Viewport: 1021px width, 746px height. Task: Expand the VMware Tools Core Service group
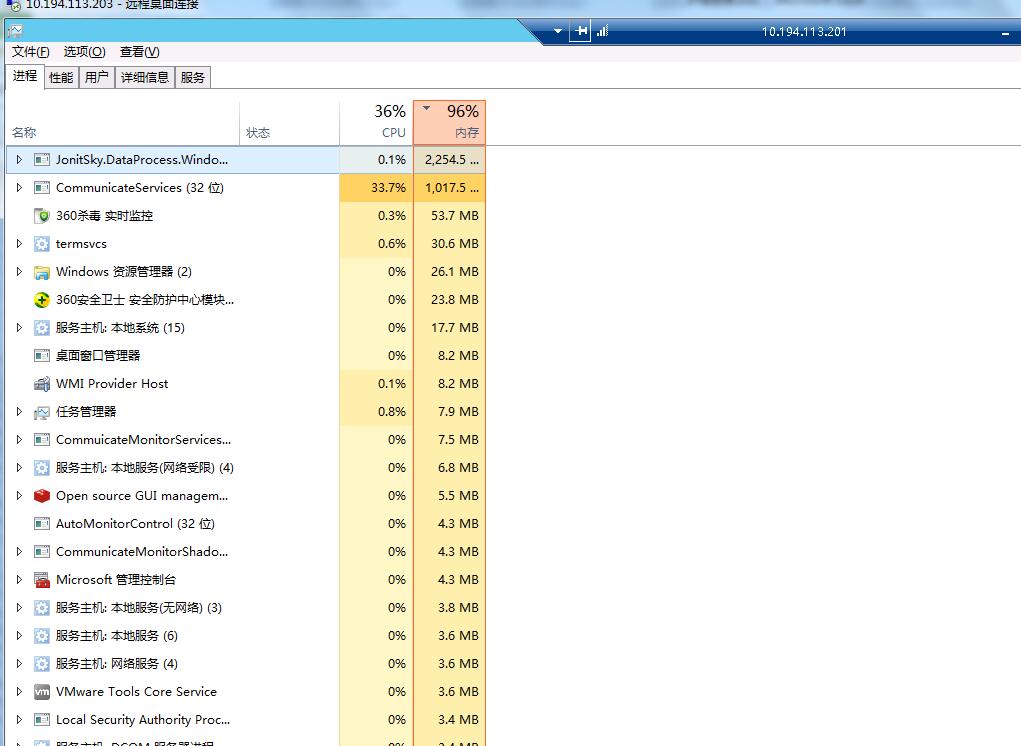(x=19, y=691)
